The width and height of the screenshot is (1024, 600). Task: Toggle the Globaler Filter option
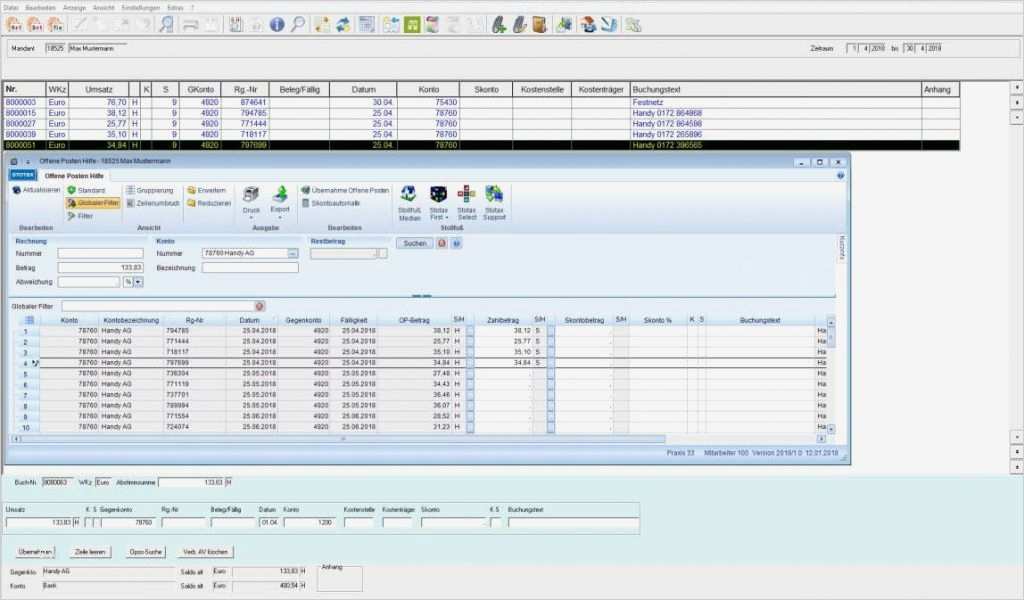click(93, 203)
